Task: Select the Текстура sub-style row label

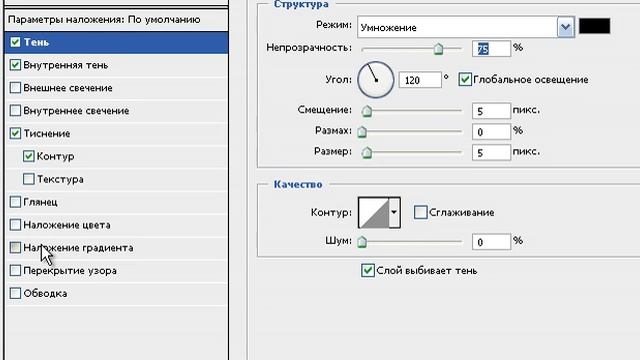Action: [60, 179]
